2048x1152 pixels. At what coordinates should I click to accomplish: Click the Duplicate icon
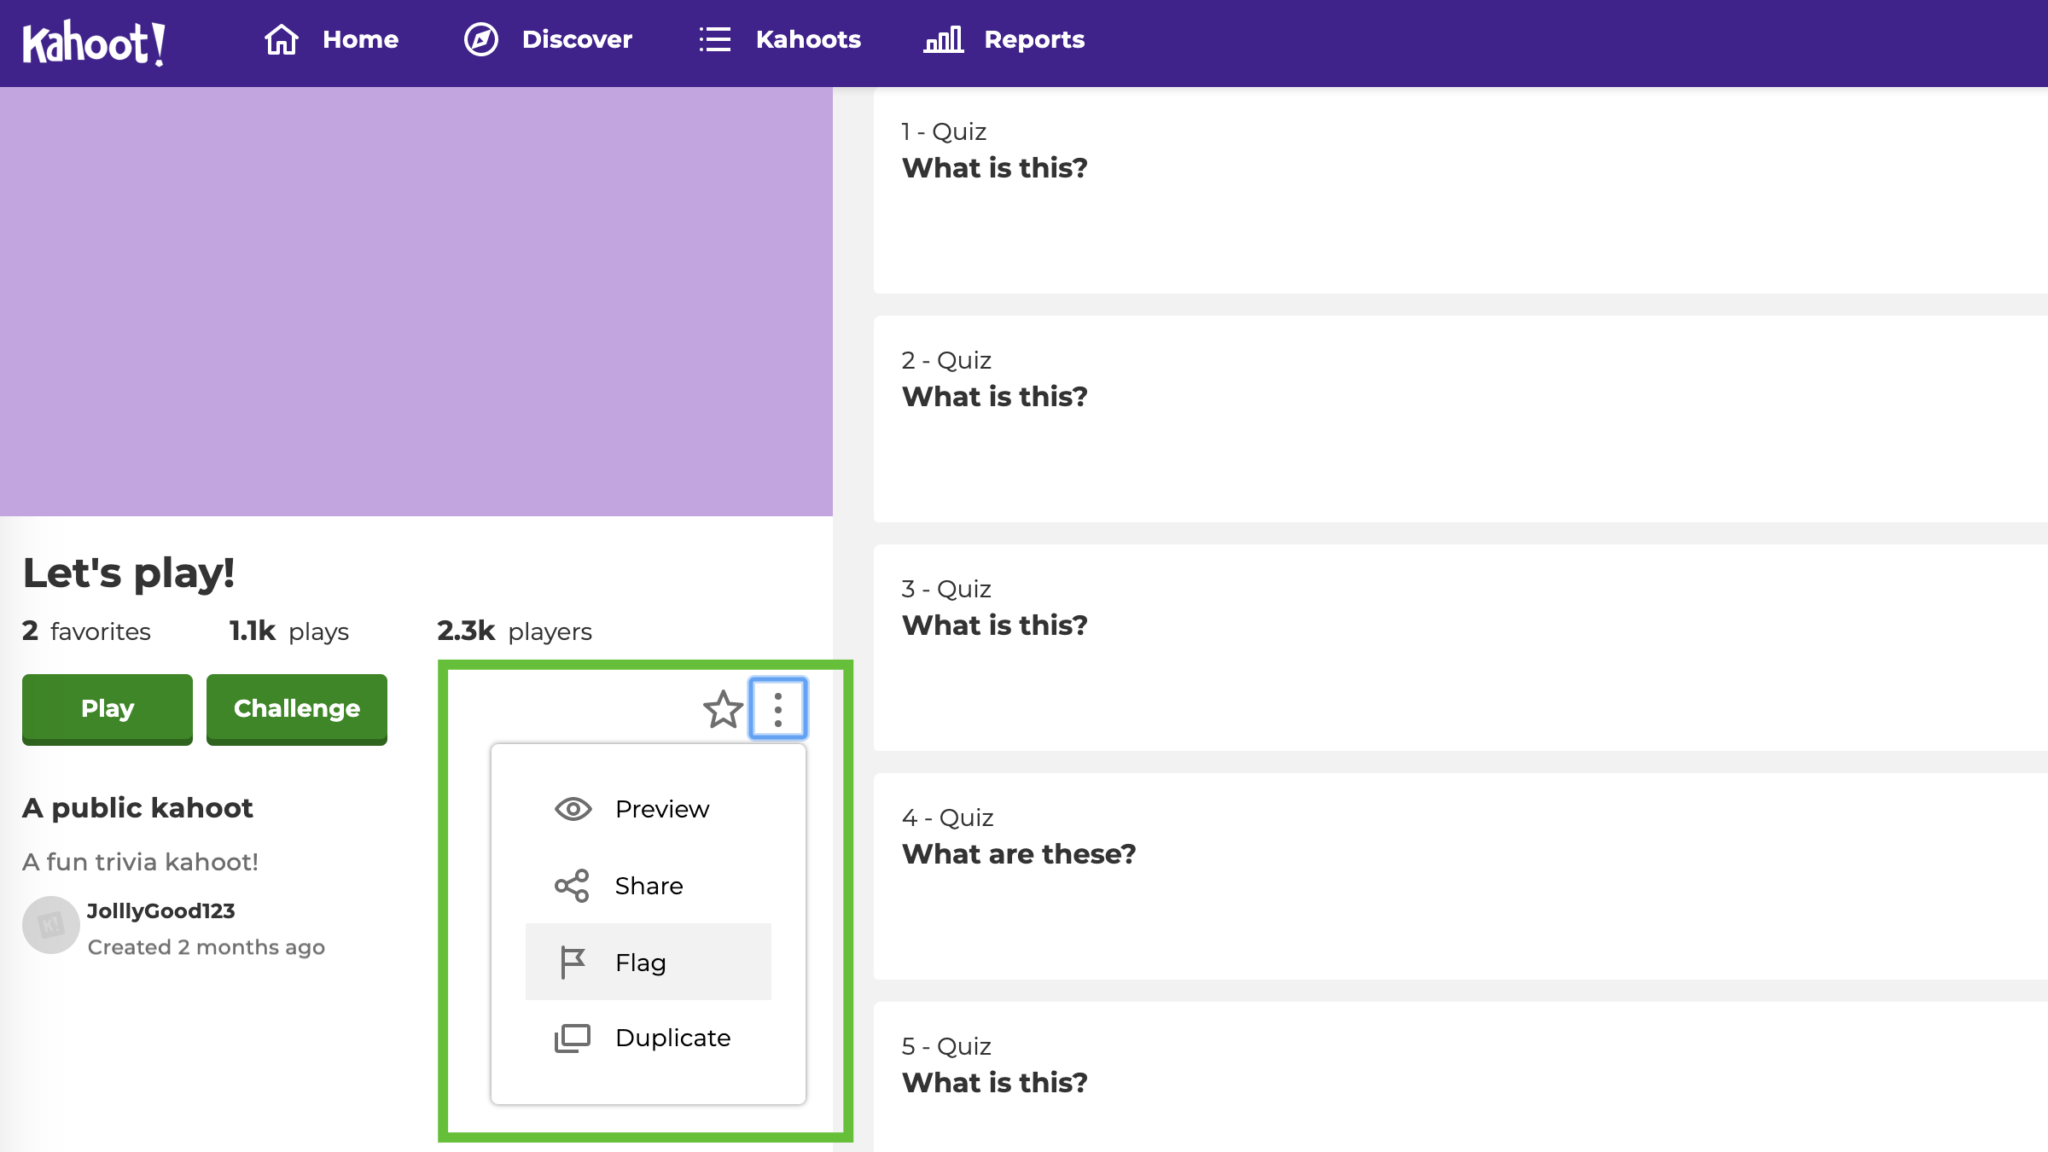click(571, 1037)
